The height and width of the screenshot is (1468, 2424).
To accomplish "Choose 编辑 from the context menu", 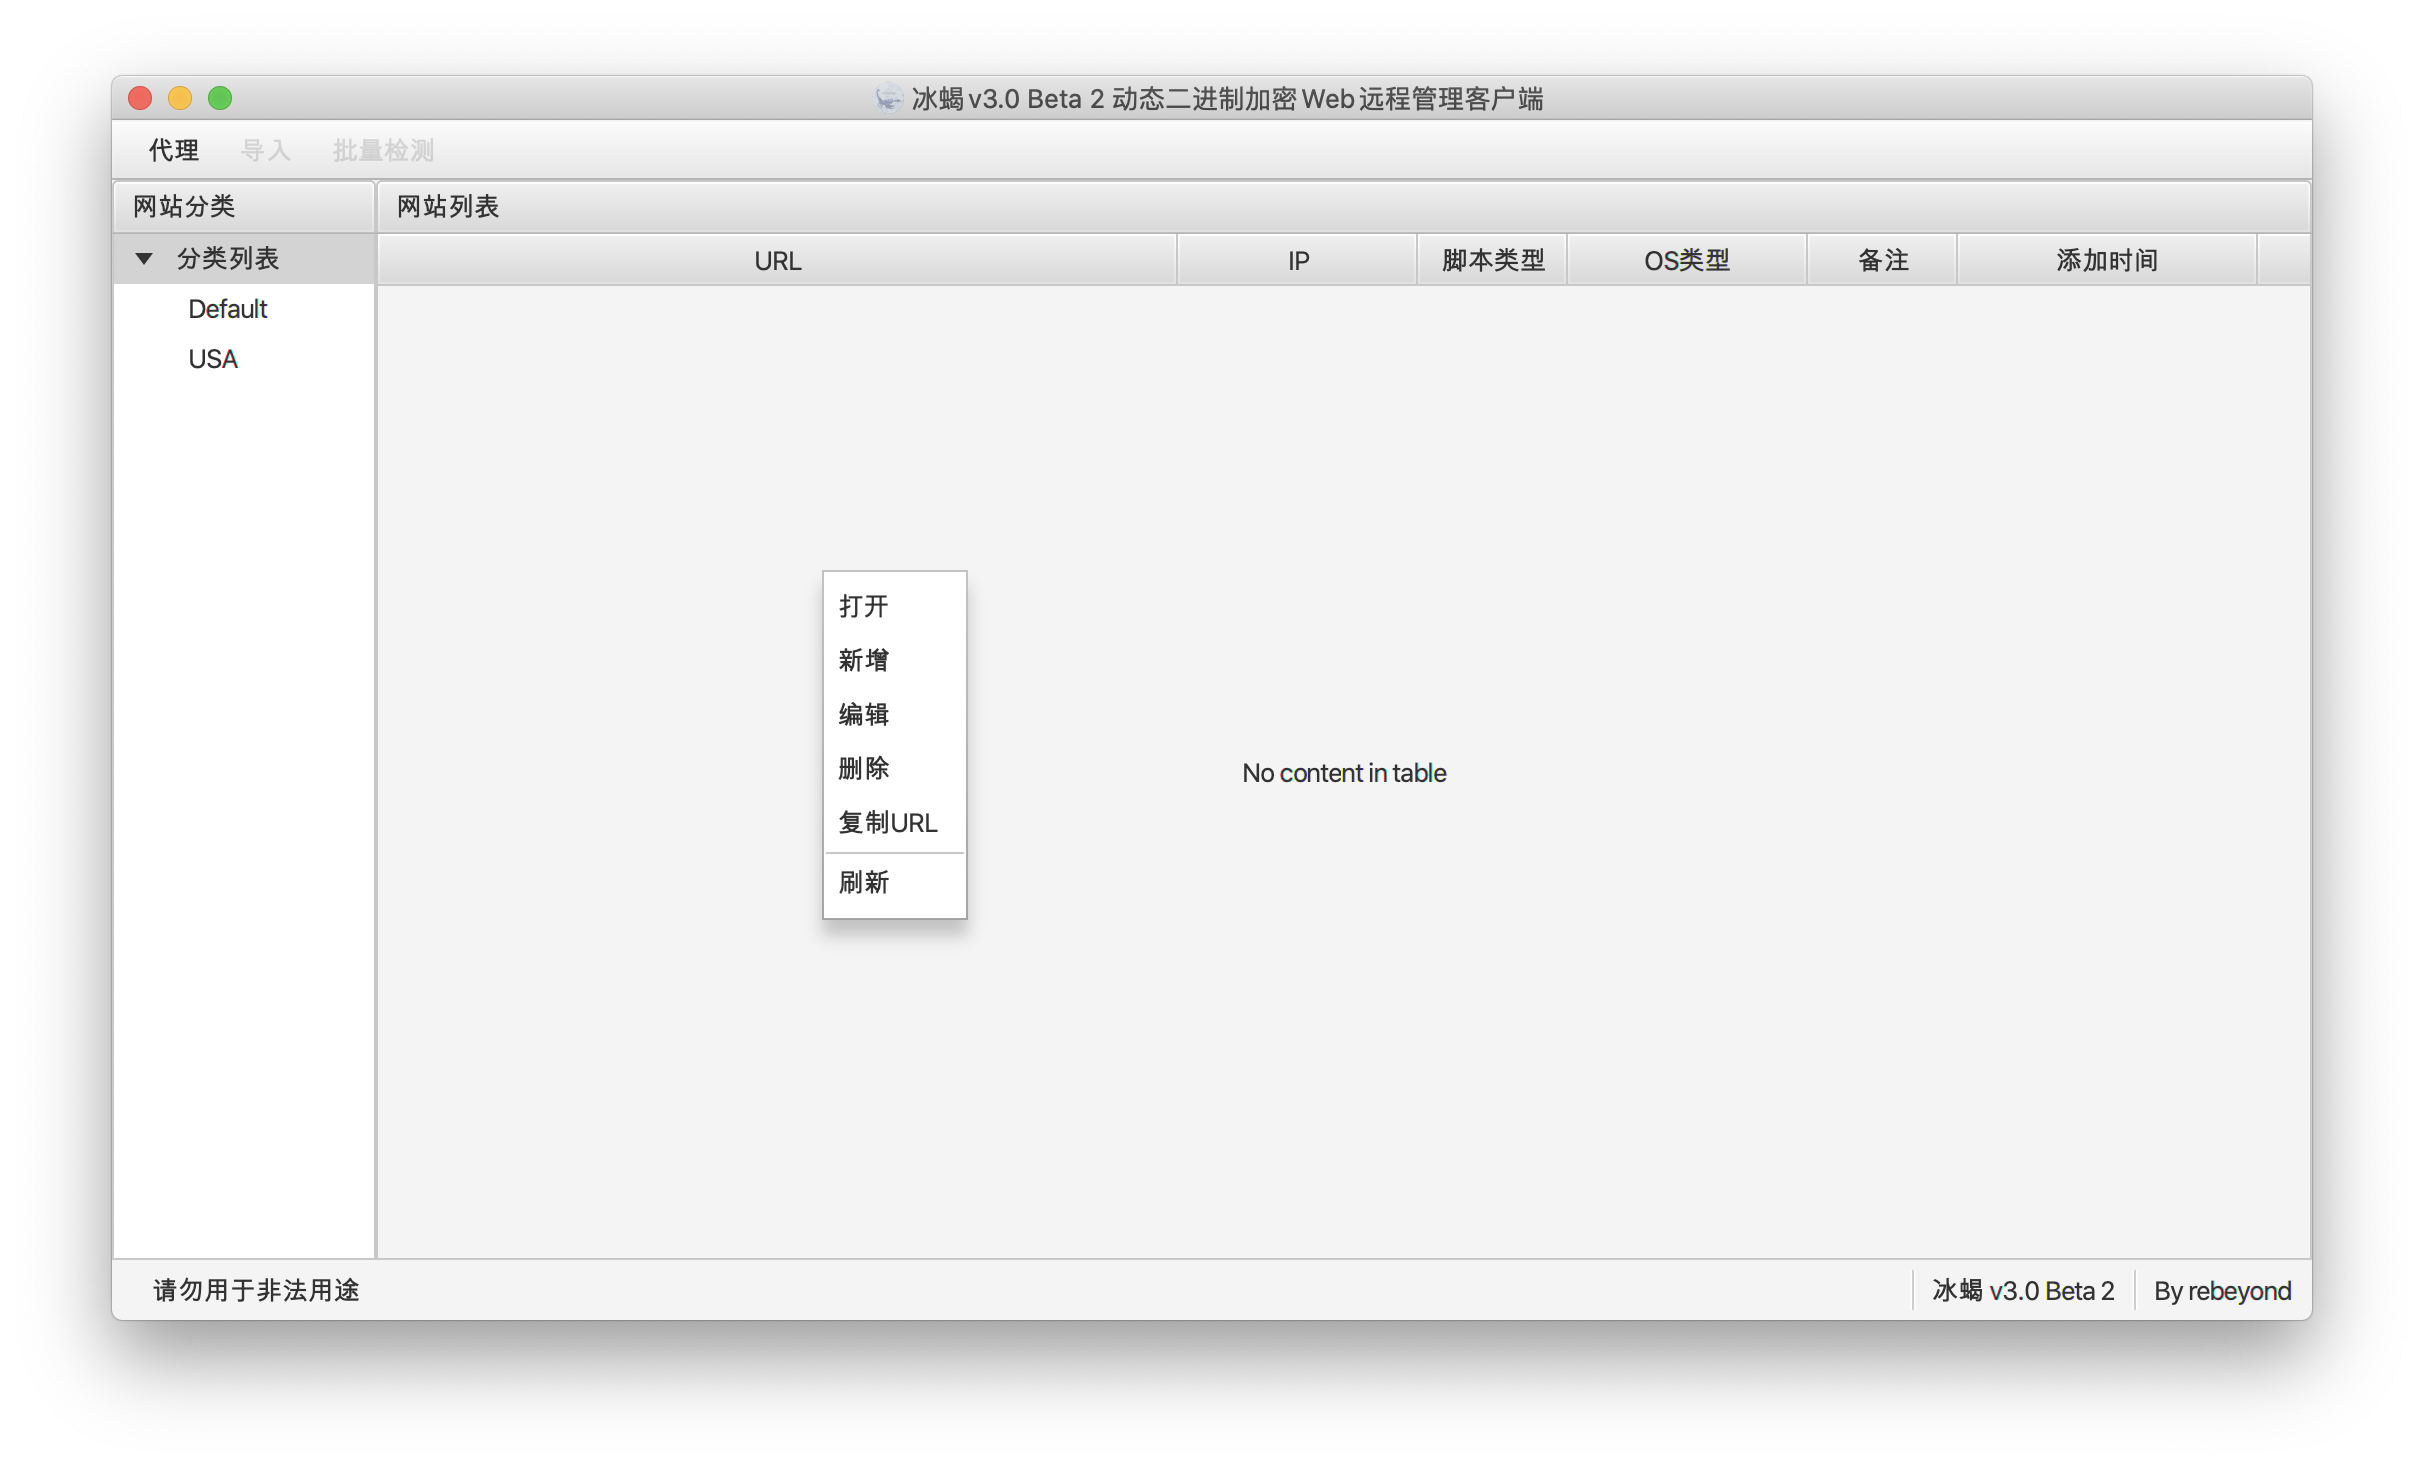I will point(894,714).
